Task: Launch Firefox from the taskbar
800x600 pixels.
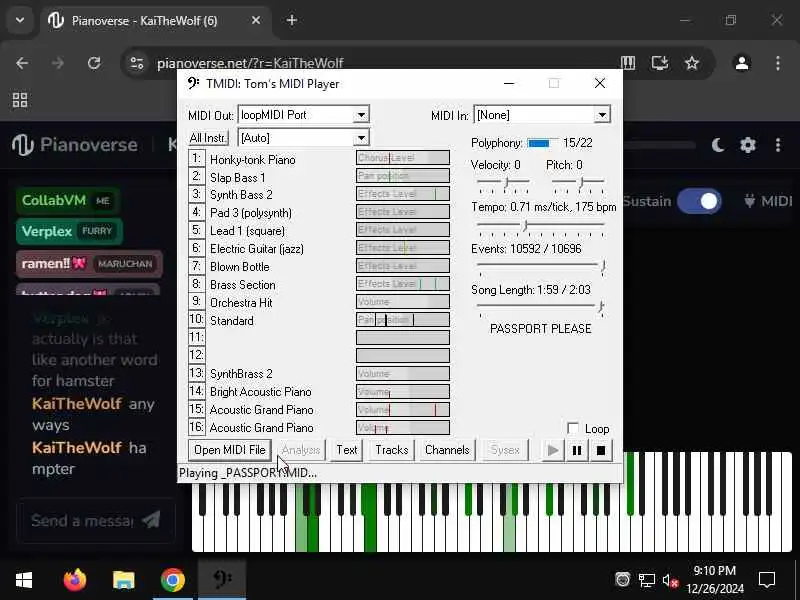Action: point(75,580)
